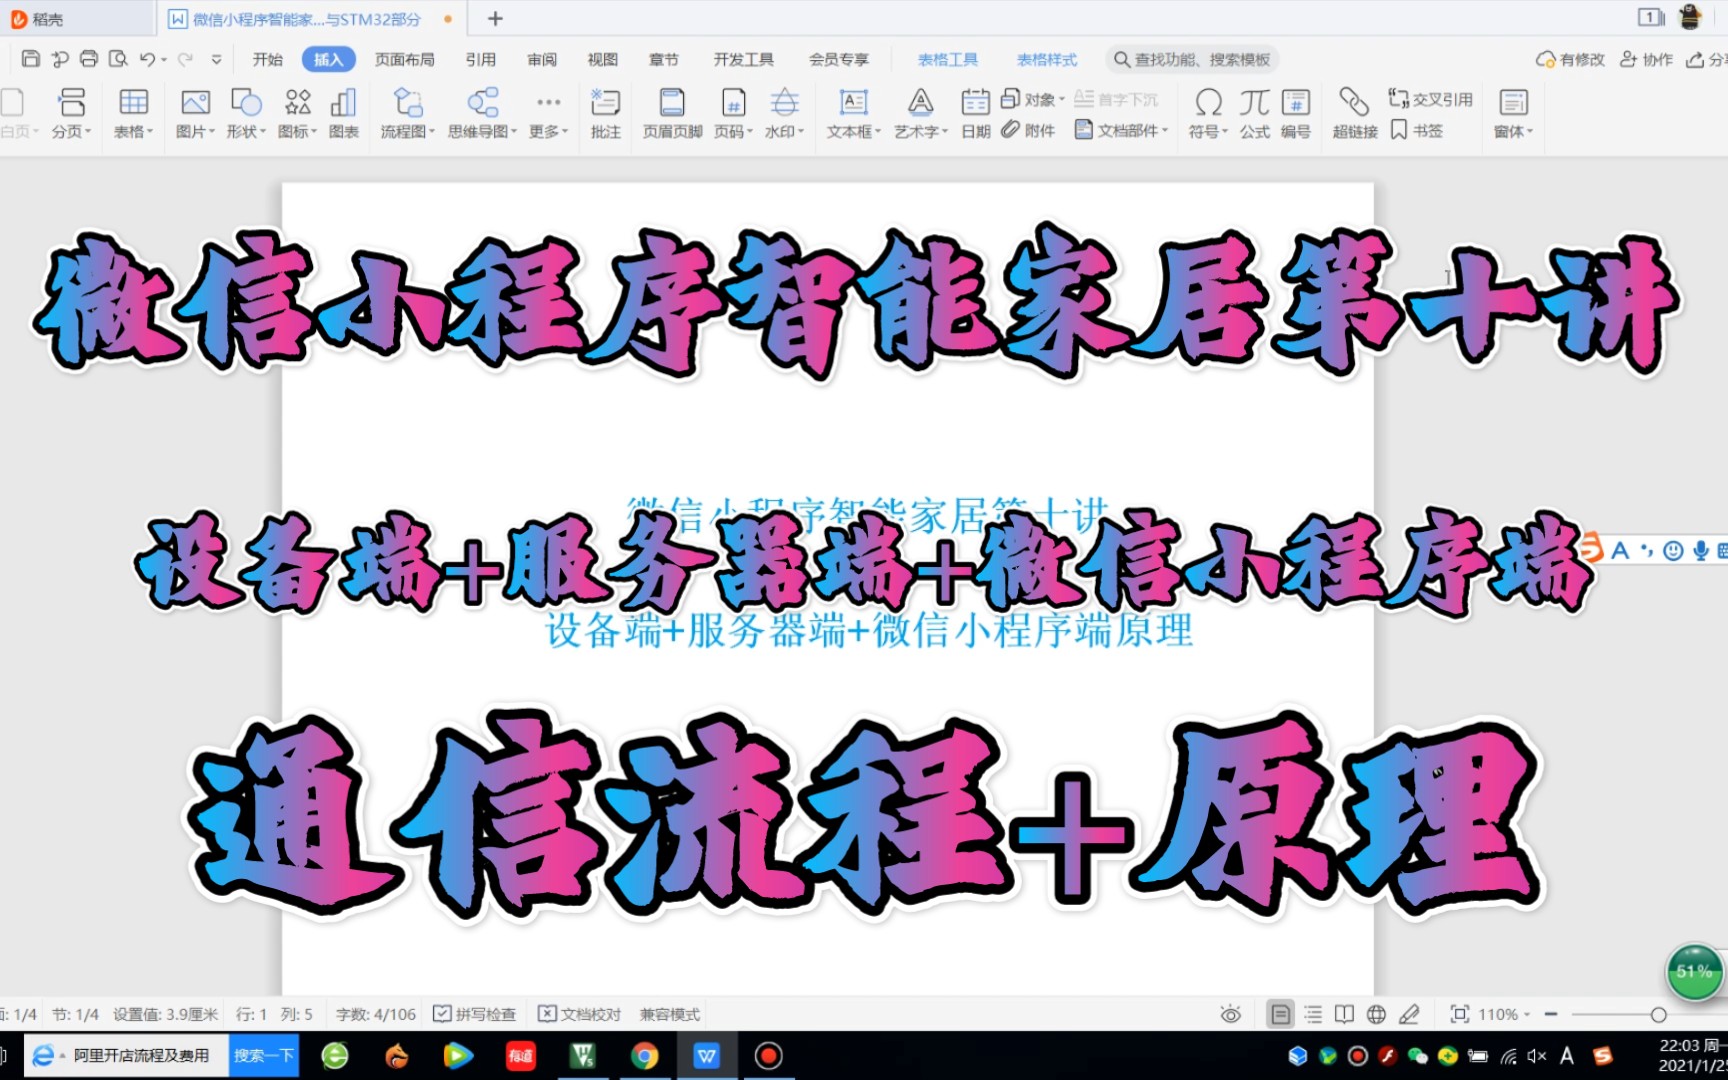Switch to web layout globe icon
This screenshot has height=1080, width=1728.
[1377, 1014]
